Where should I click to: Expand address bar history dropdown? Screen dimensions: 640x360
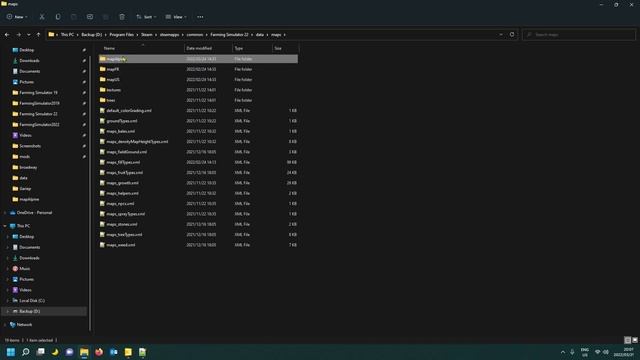point(501,35)
